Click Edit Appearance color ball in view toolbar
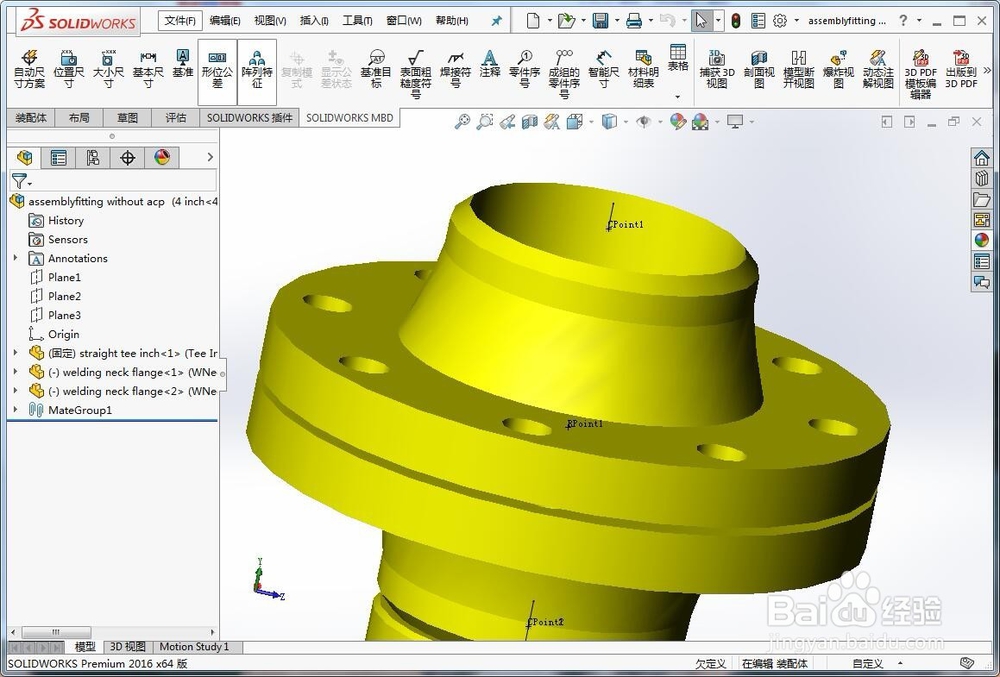The width and height of the screenshot is (1000, 677). (x=678, y=121)
